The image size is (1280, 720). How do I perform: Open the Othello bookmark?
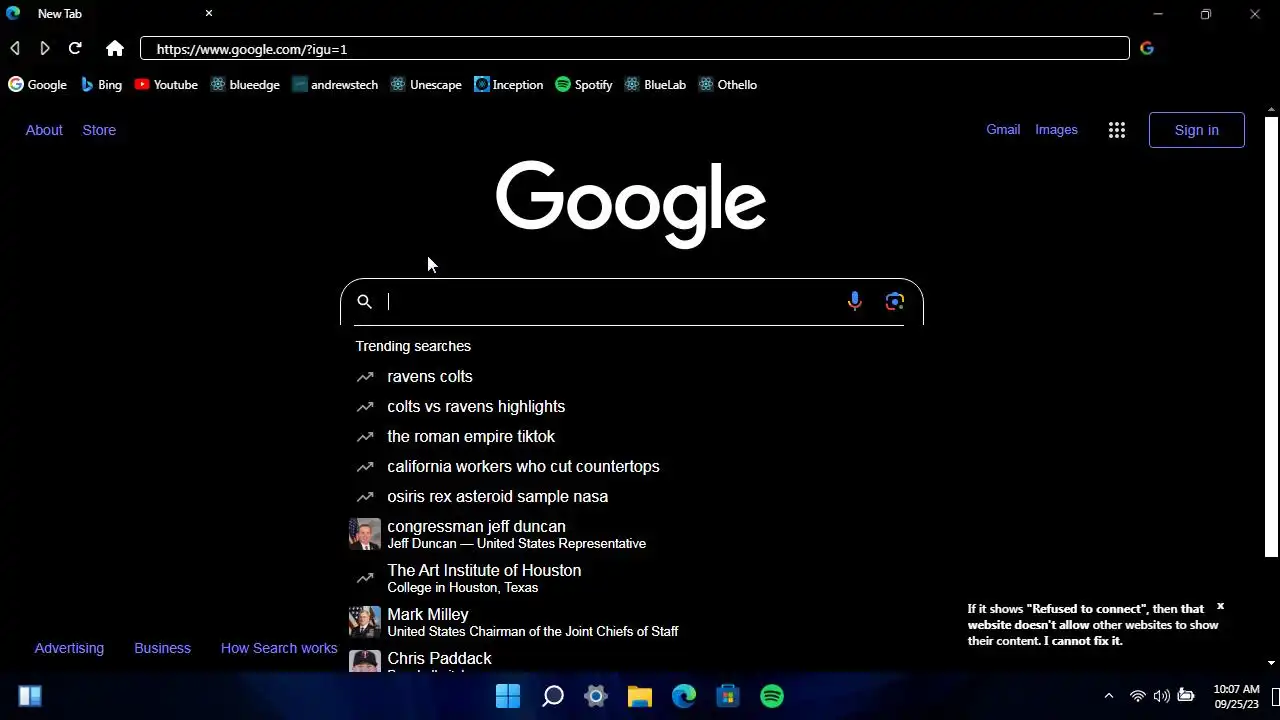(x=727, y=85)
